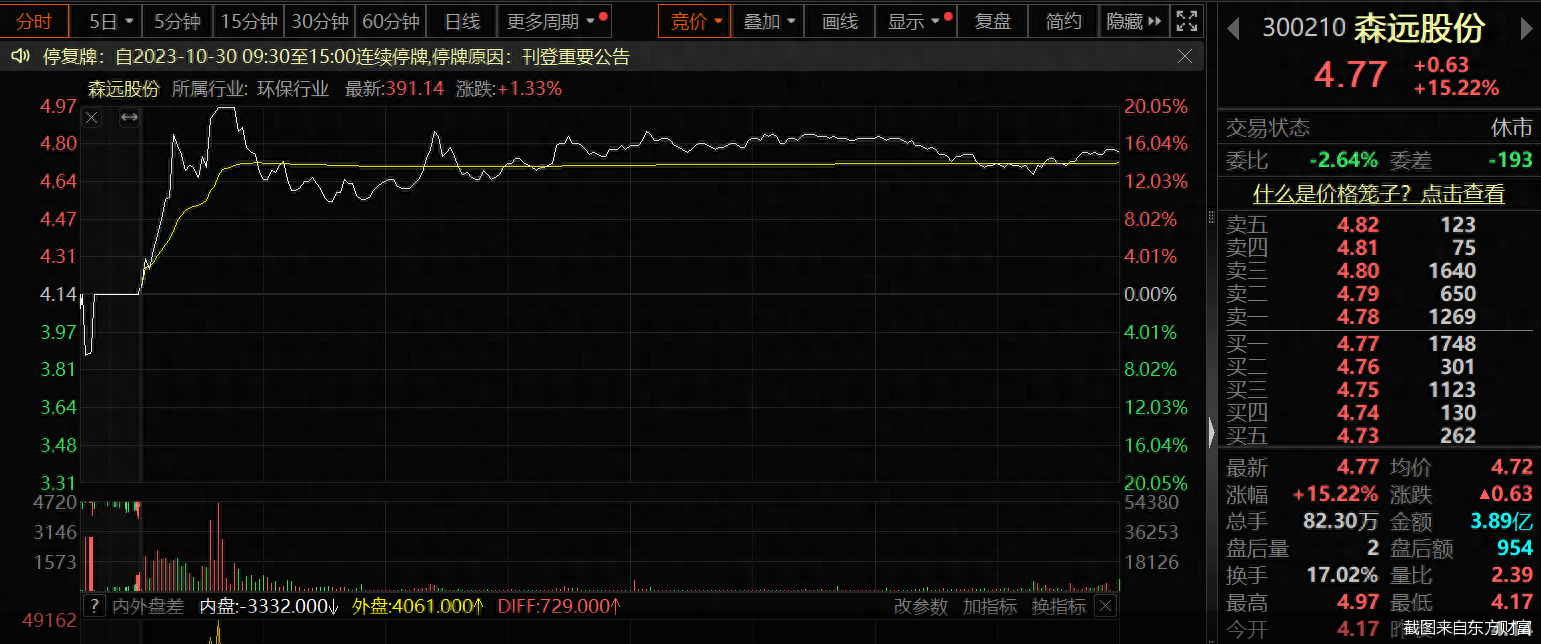Click the 交易状态 休市 status row
Image resolution: width=1541 pixels, height=644 pixels.
pos(1379,128)
